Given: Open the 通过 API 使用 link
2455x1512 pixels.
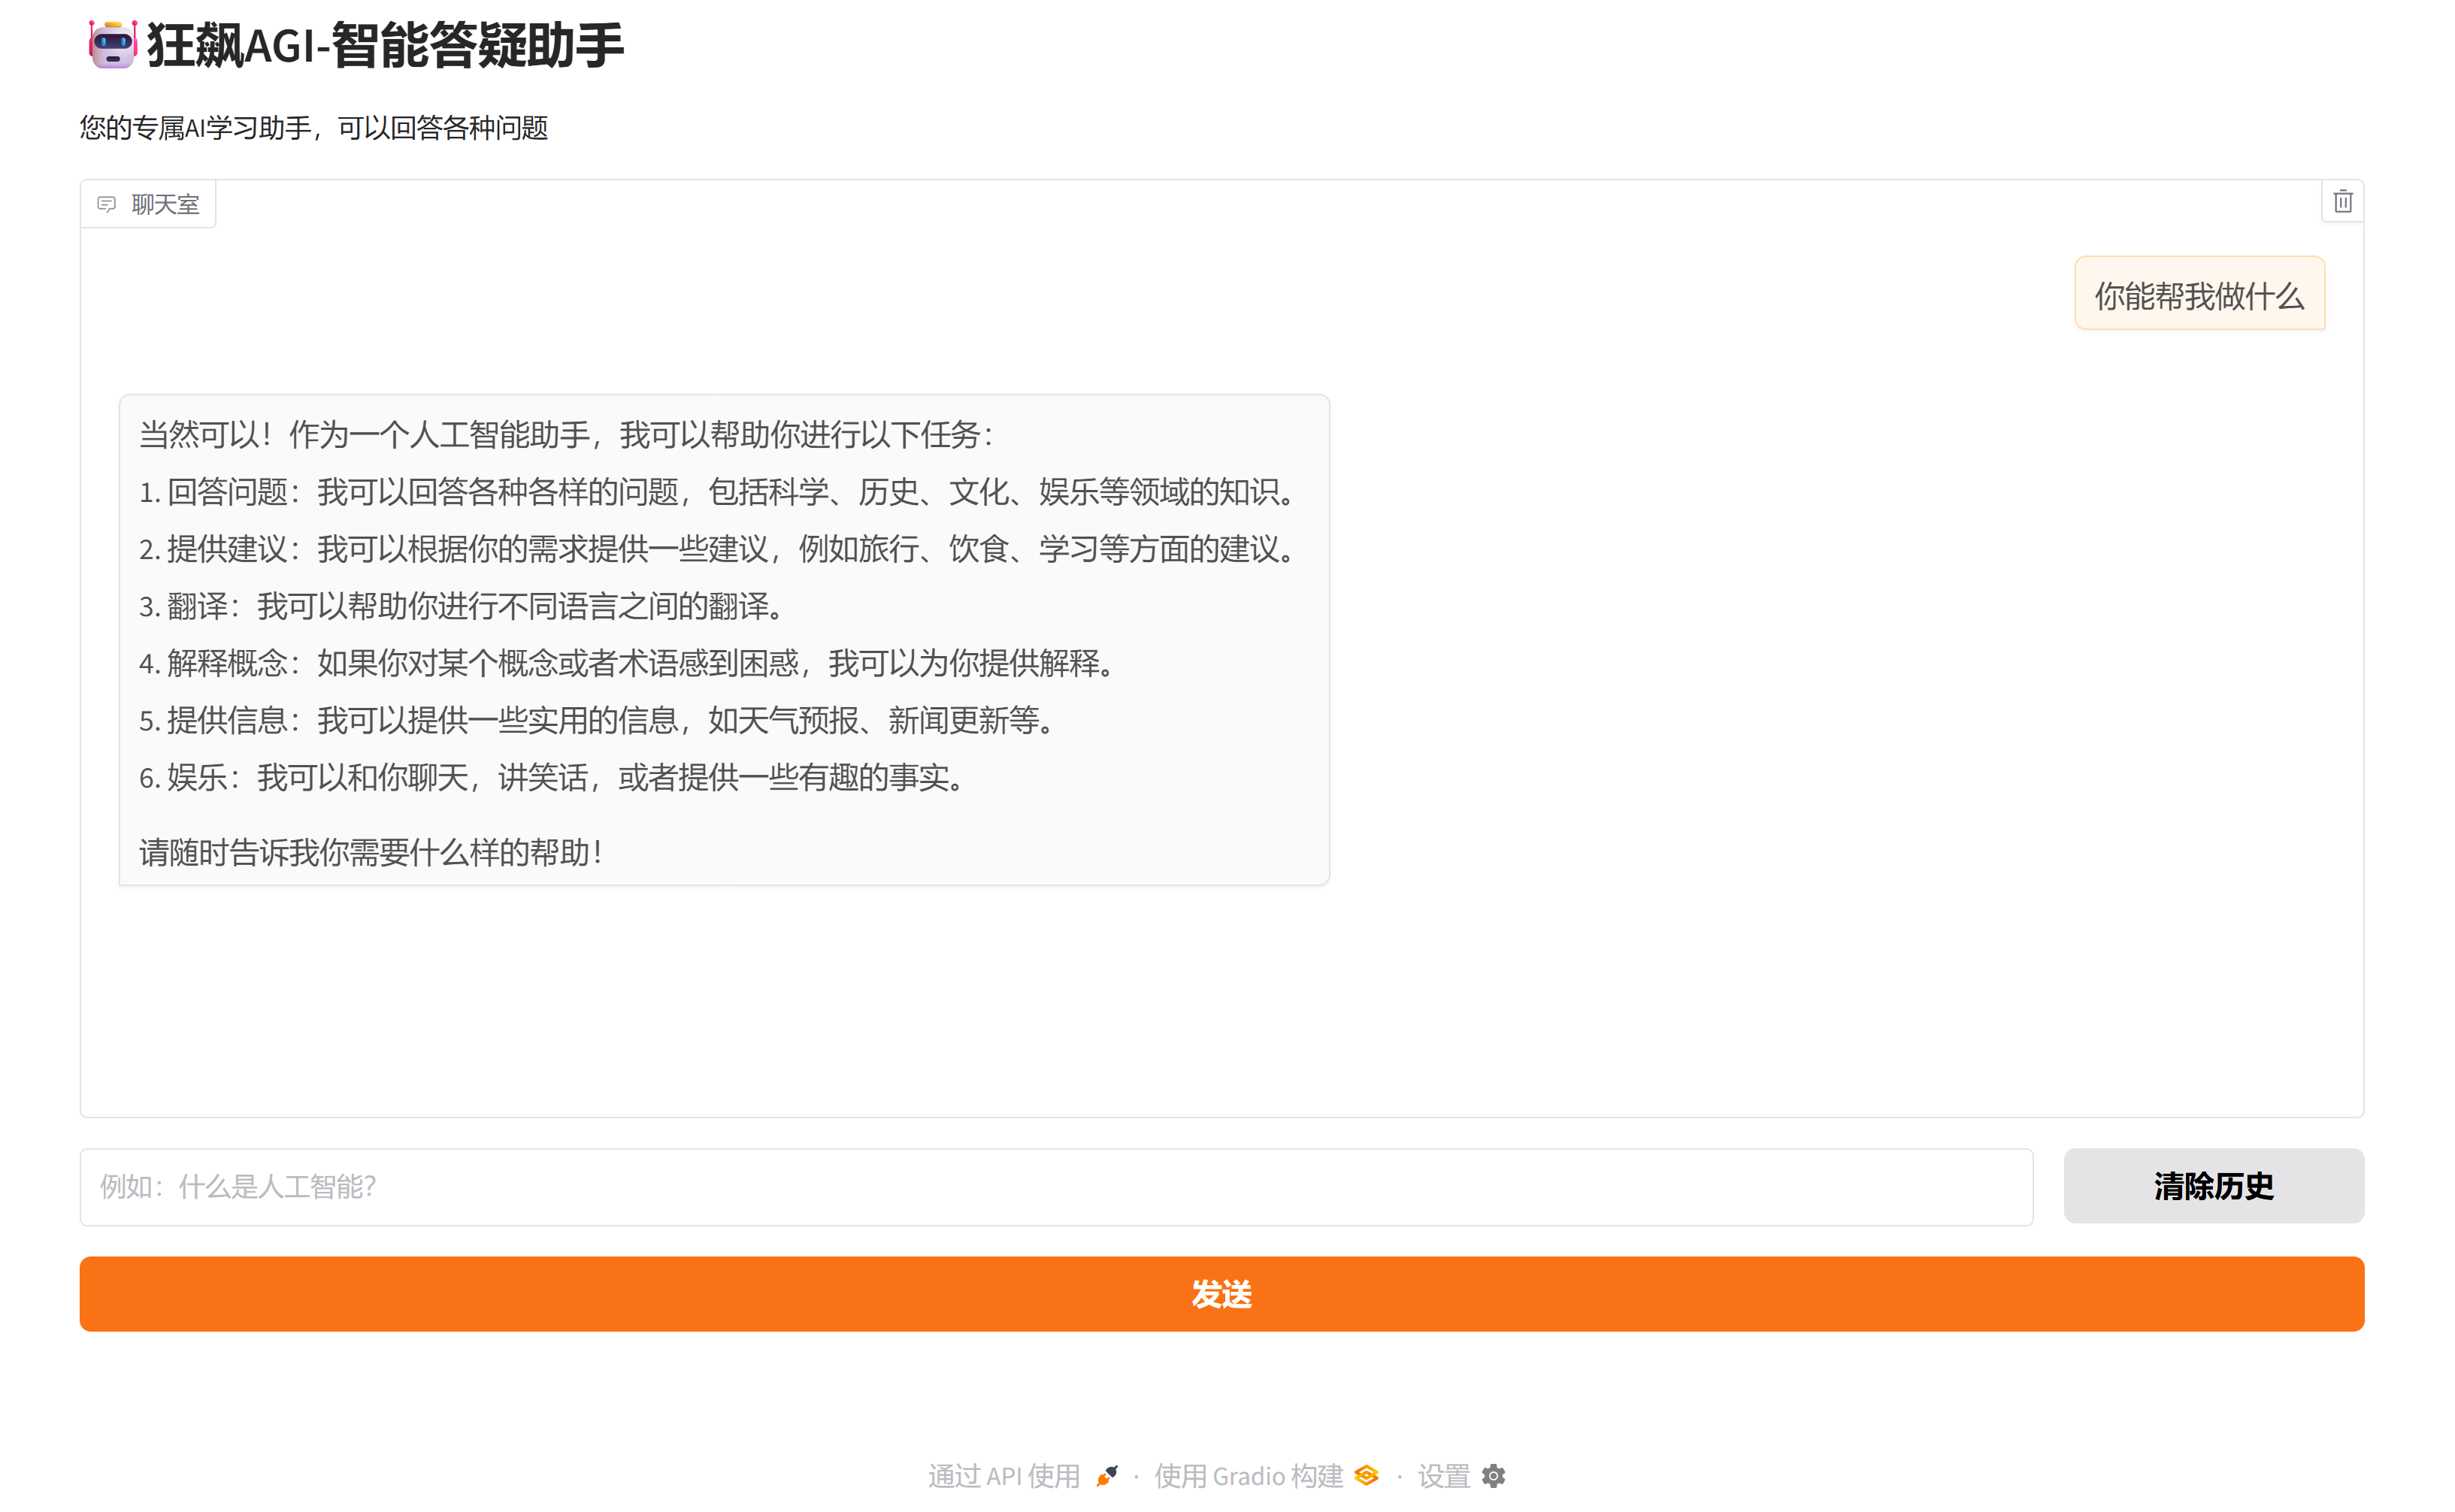Looking at the screenshot, I should pyautogui.click(x=1003, y=1476).
